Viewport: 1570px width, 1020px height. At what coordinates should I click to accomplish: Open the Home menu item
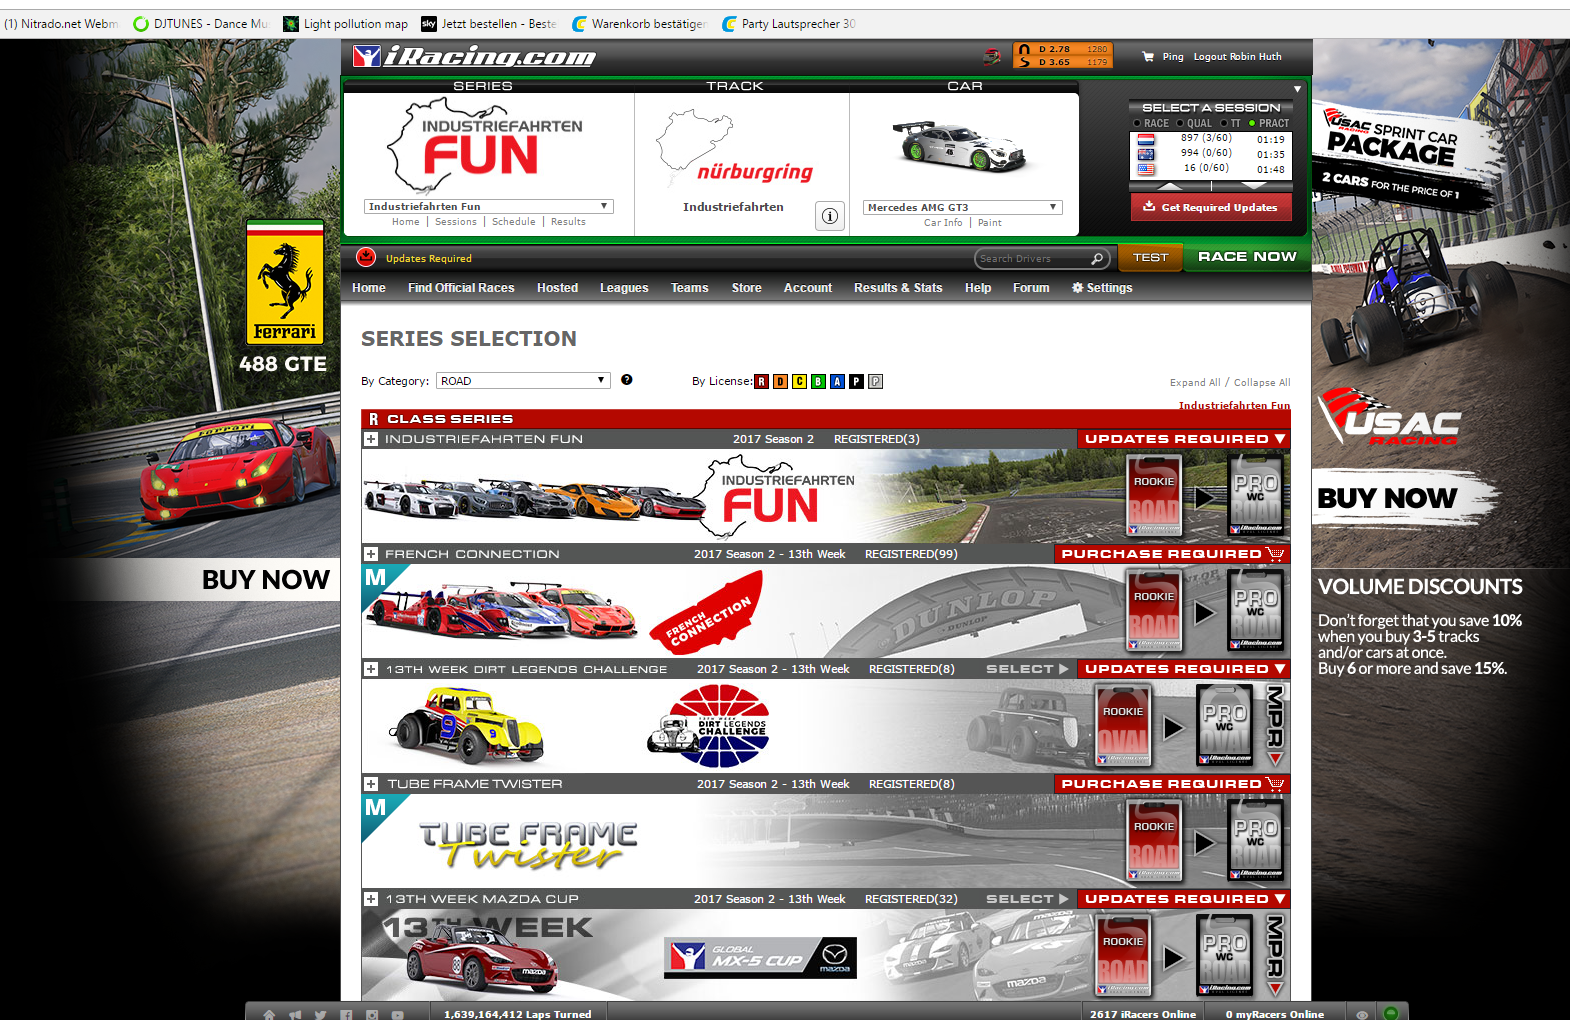(369, 288)
